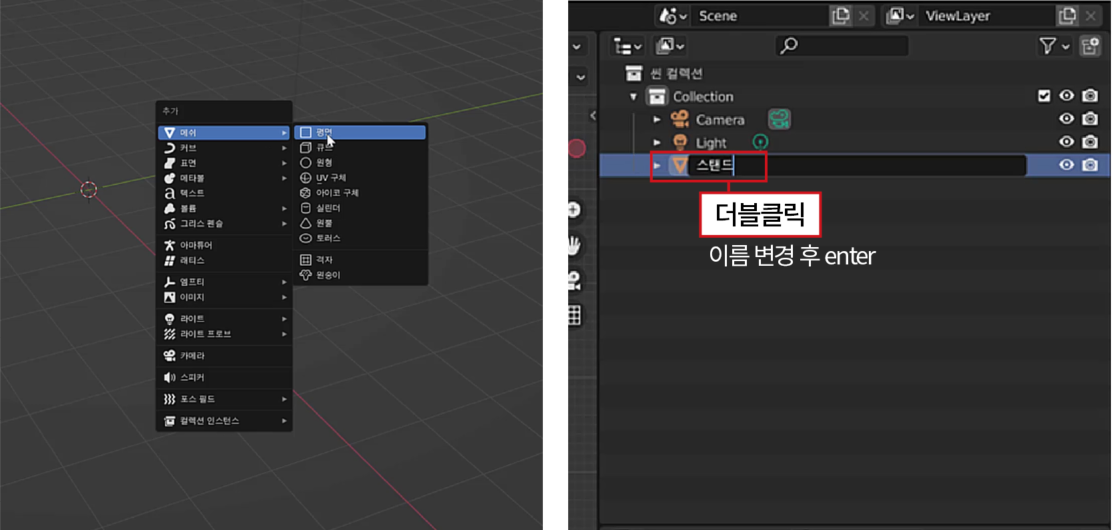This screenshot has height=530, width=1112.
Task: Click the green light data icon
Action: click(760, 142)
